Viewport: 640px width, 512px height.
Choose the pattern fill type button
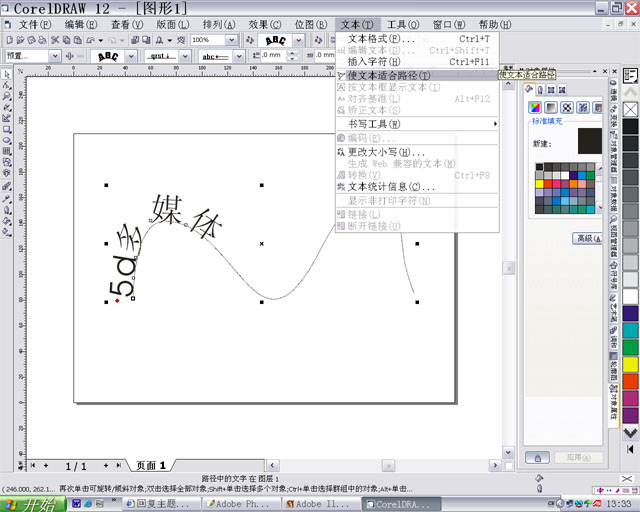point(567,107)
